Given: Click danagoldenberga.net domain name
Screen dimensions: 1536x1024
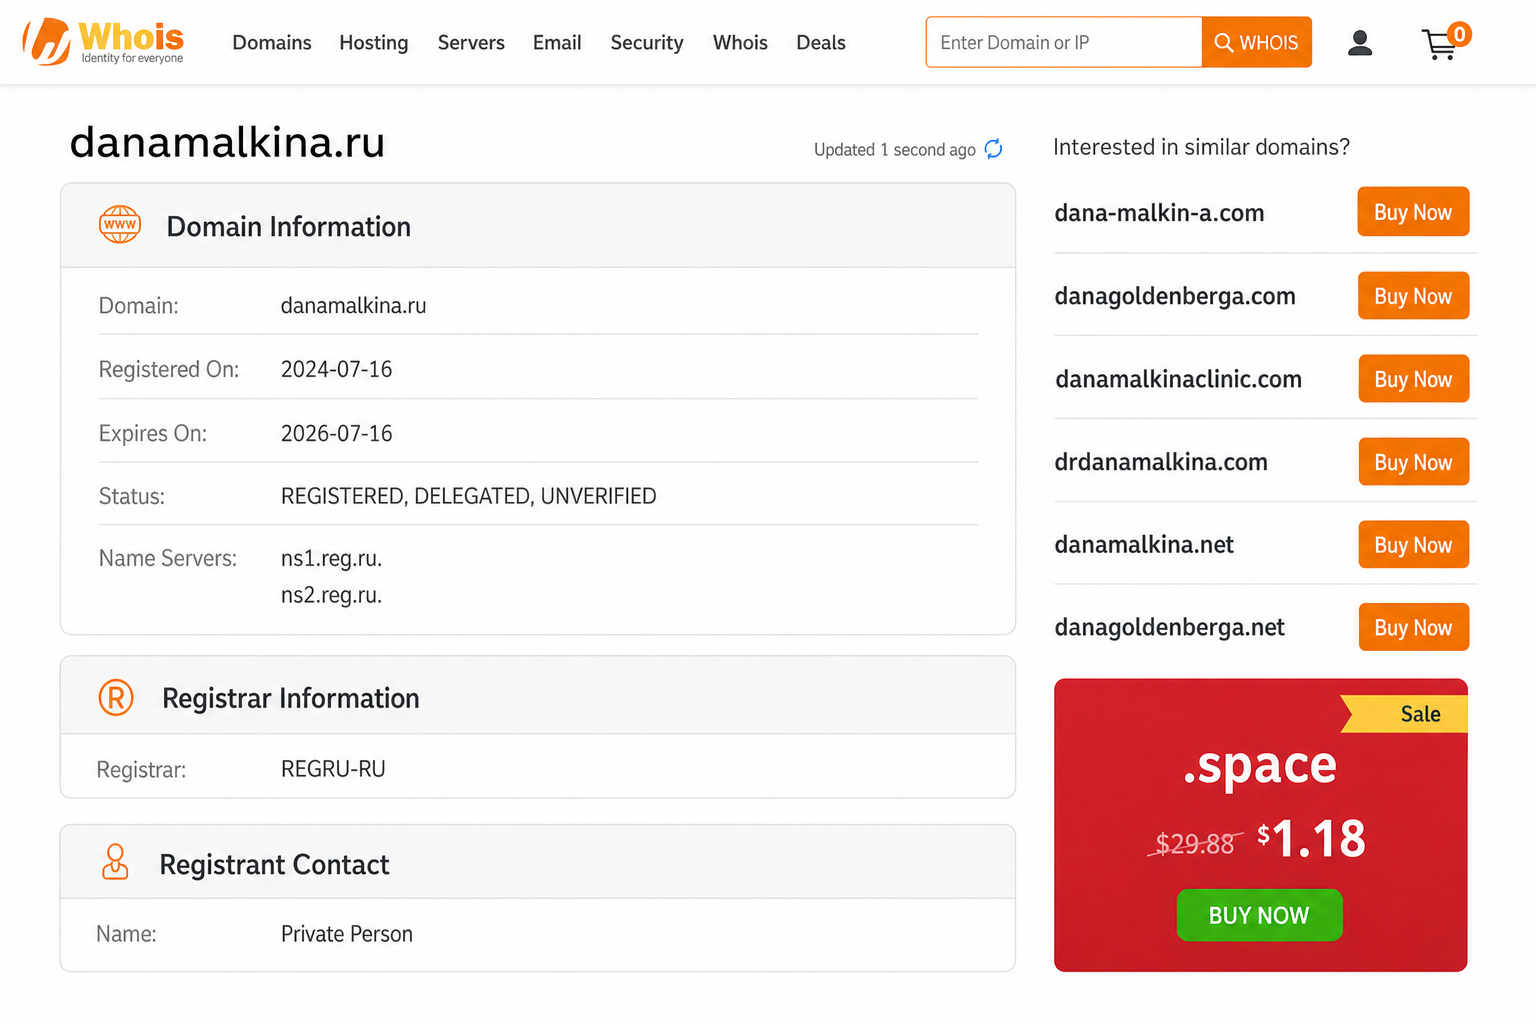Looking at the screenshot, I should coord(1169,627).
